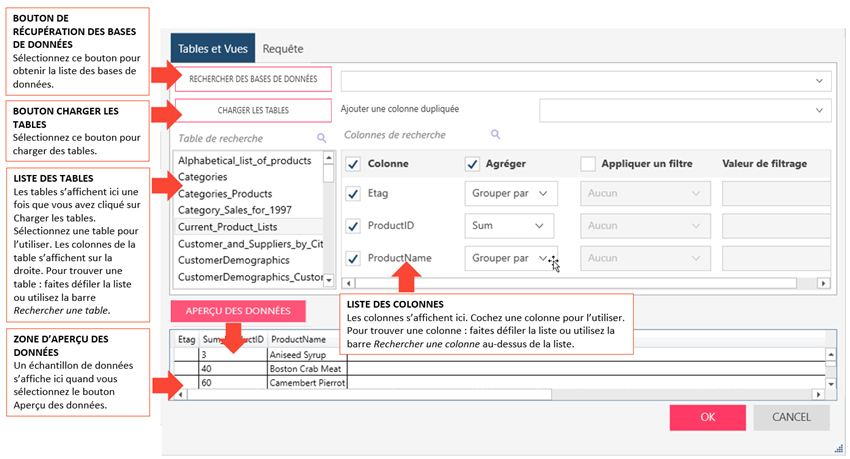This screenshot has width=850, height=459.
Task: Uncheck the Etag column checkbox
Action: (x=352, y=194)
